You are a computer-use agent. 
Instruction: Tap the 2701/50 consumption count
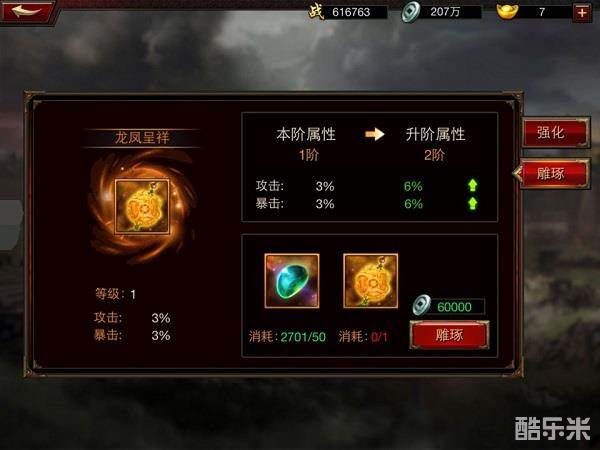coord(303,337)
